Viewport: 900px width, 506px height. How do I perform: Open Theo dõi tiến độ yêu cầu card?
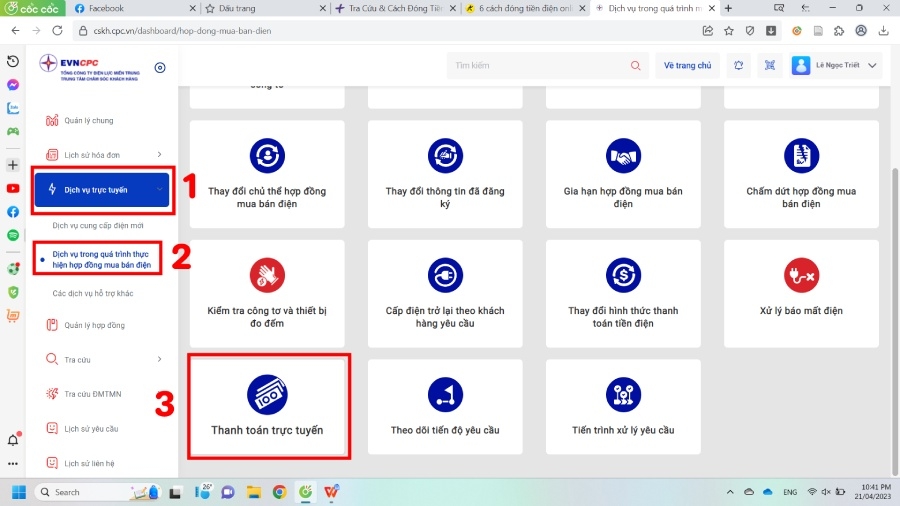point(445,406)
